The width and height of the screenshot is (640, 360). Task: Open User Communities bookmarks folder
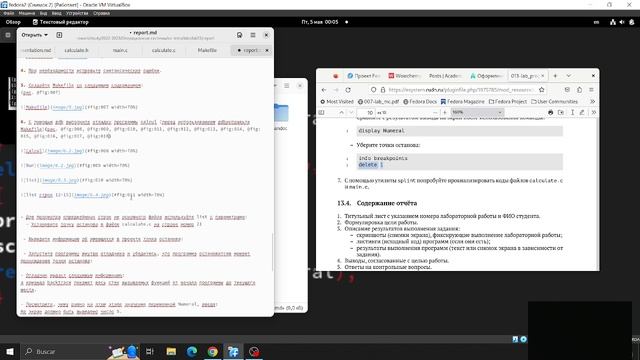pyautogui.click(x=555, y=102)
